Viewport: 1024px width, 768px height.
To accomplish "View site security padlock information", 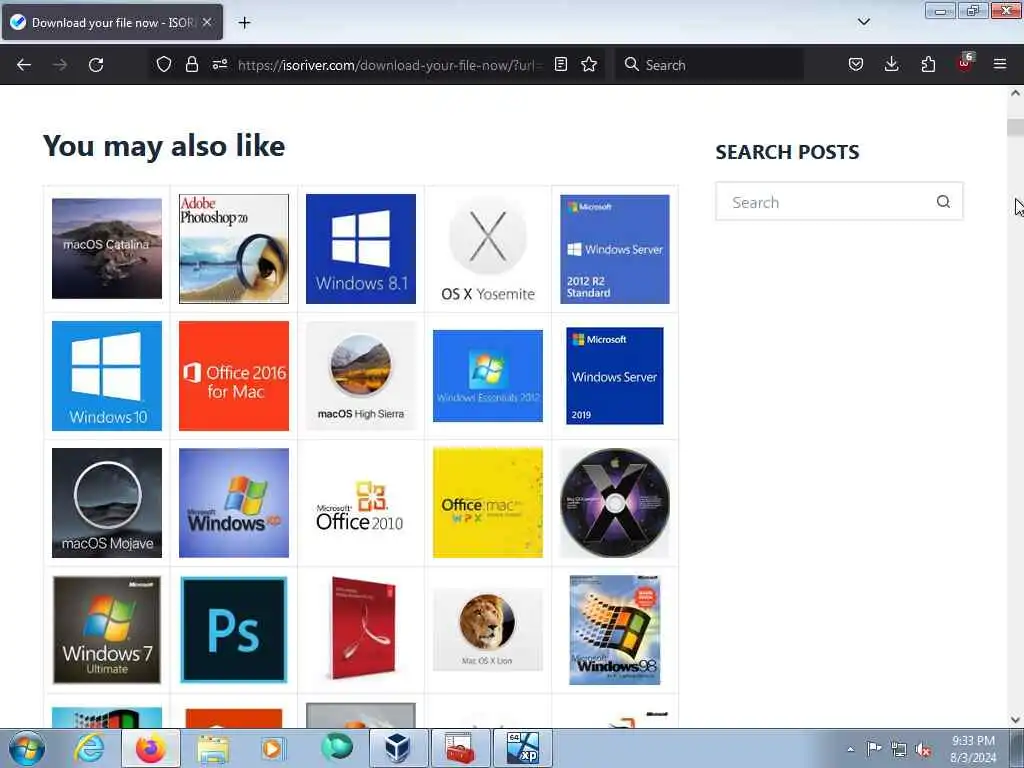I will pos(191,64).
